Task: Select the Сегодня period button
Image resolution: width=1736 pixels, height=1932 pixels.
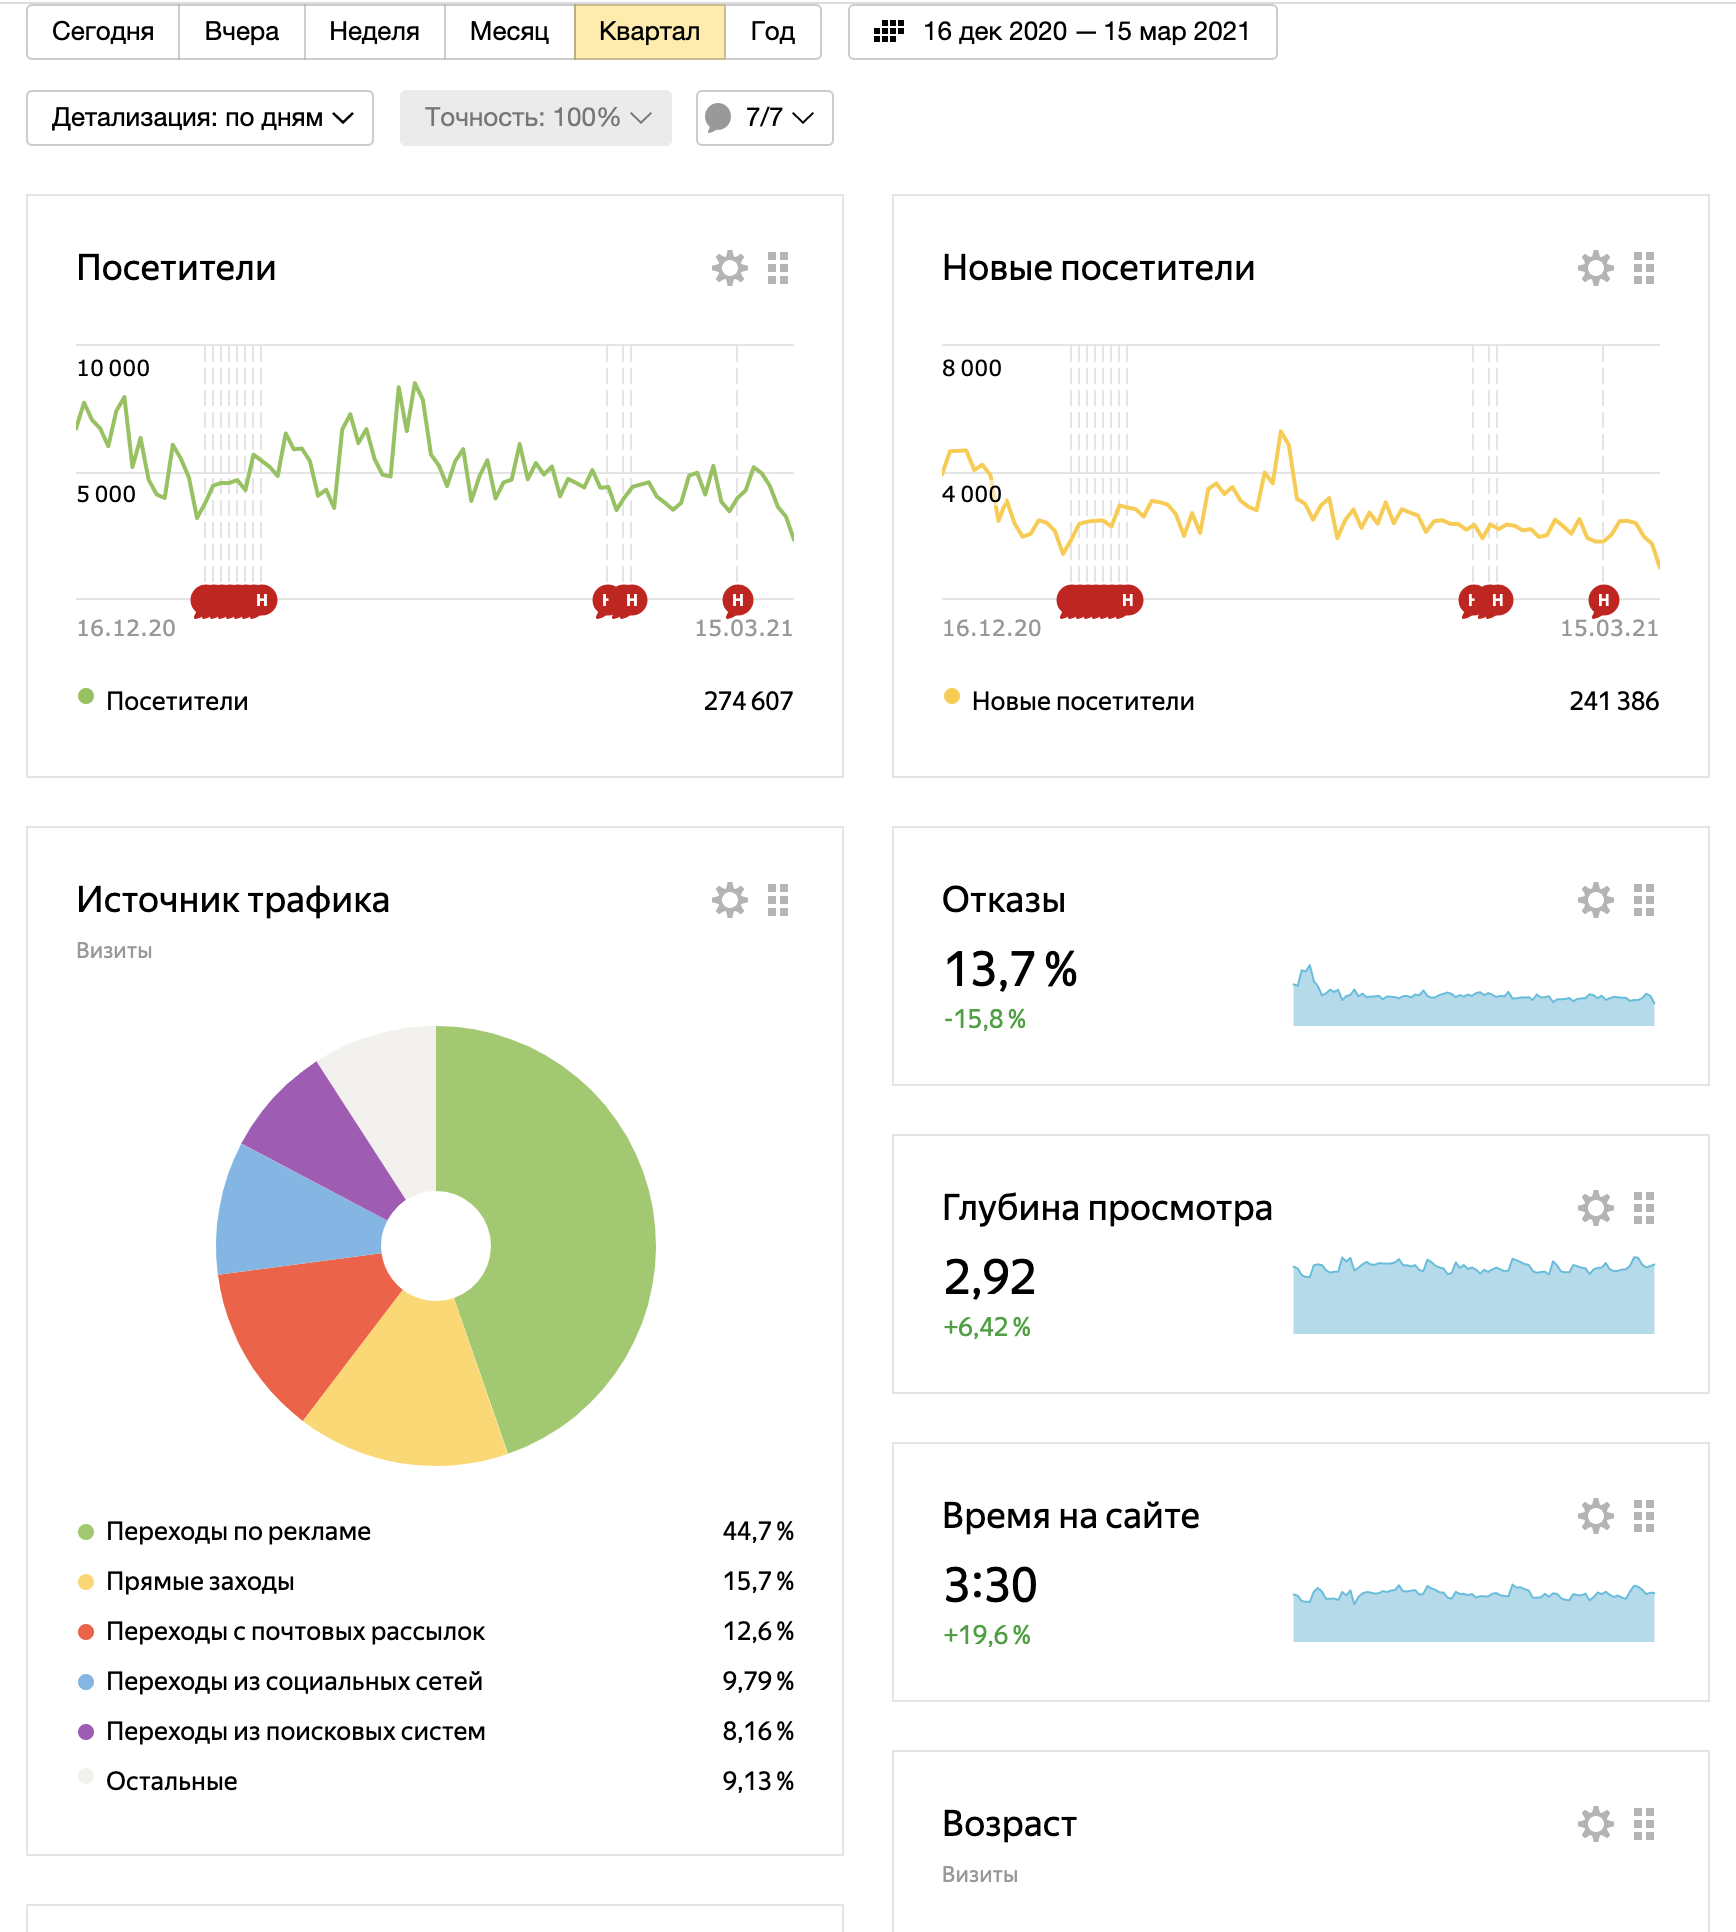Action: (x=103, y=31)
